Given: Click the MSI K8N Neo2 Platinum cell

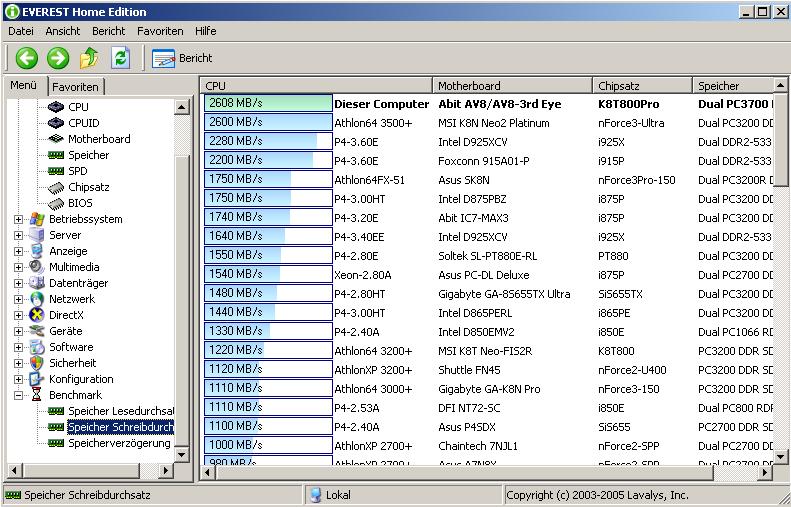Looking at the screenshot, I should (493, 123).
